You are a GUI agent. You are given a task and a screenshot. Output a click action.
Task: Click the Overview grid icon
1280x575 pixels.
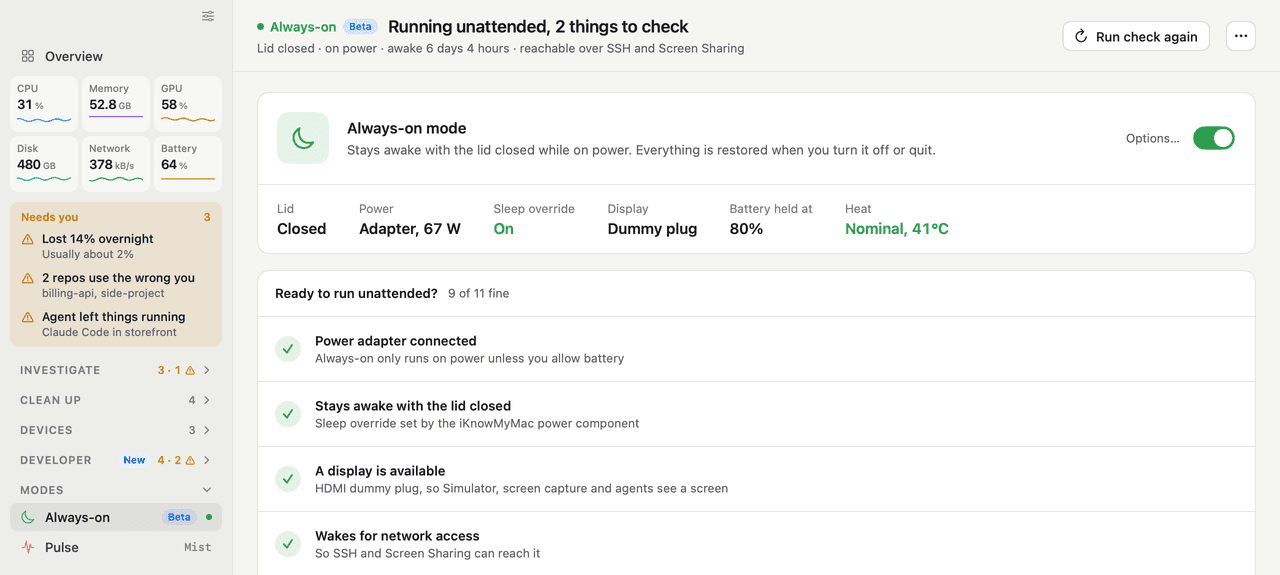(x=28, y=56)
